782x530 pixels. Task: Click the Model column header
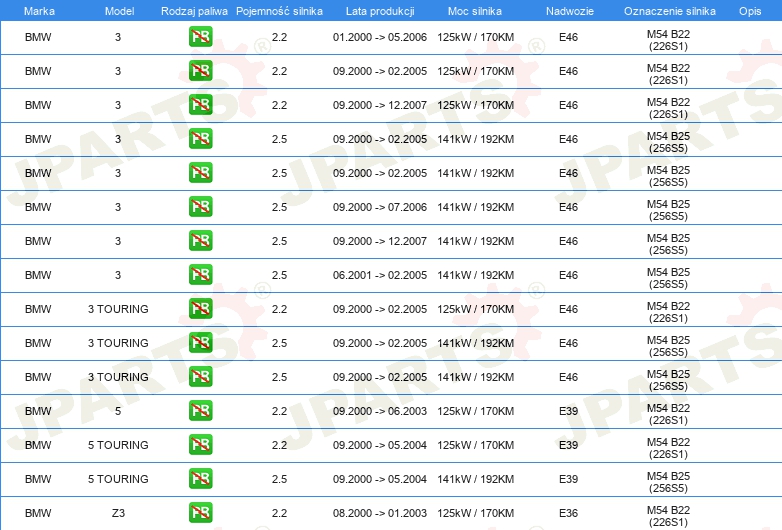coord(119,11)
